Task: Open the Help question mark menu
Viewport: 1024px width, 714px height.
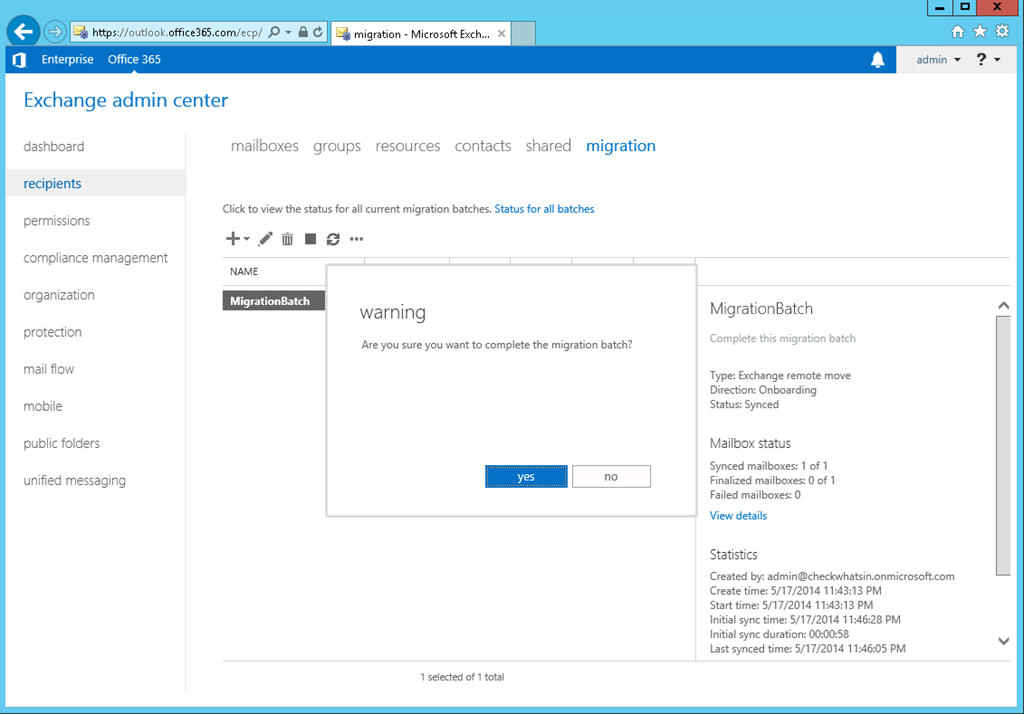Action: [x=988, y=59]
